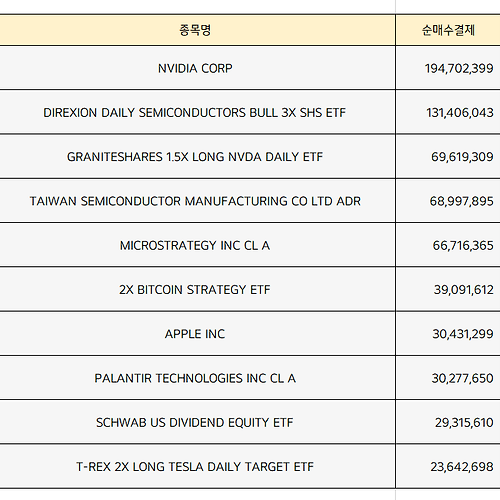500x500 pixels.
Task: Select the value 68,997,895
Action: pos(461,201)
